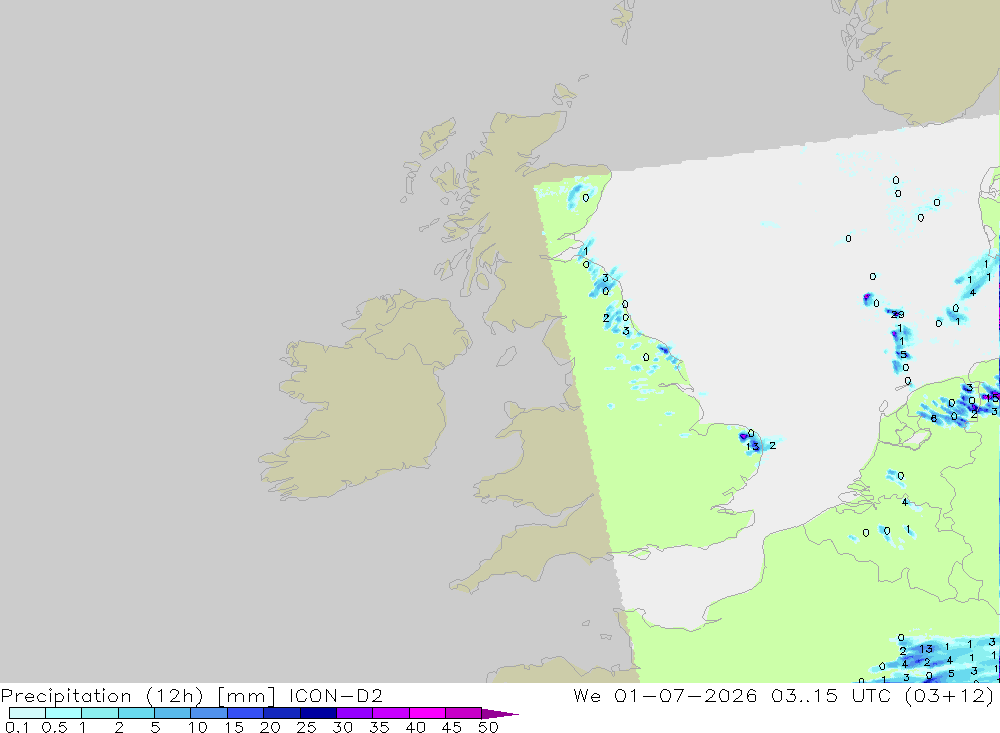1000x733 pixels.
Task: Choose the 40–45 mm magenta legend swatch
Action: click(x=427, y=713)
